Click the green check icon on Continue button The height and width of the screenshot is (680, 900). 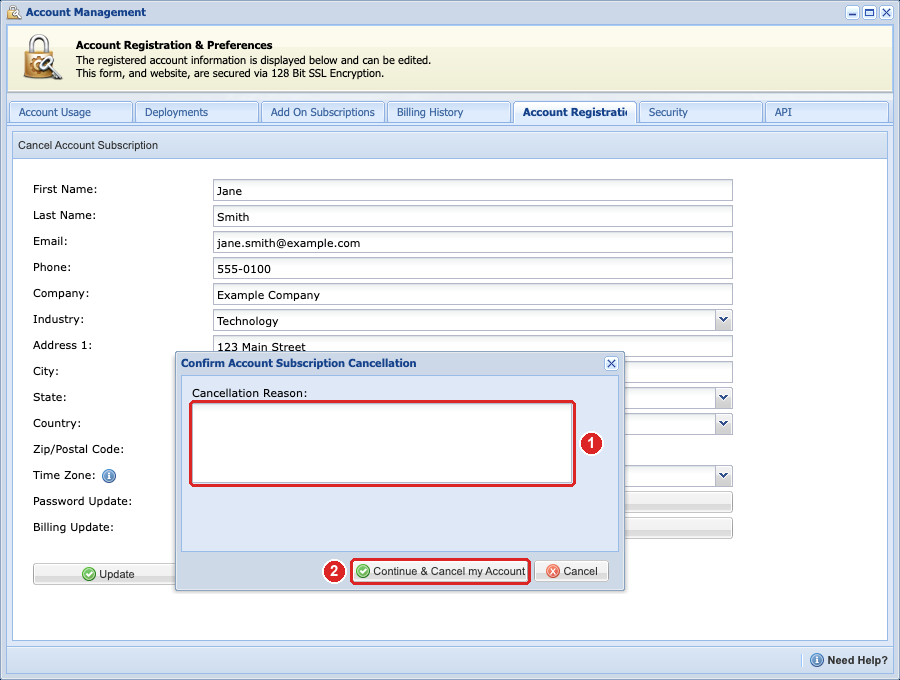[363, 571]
